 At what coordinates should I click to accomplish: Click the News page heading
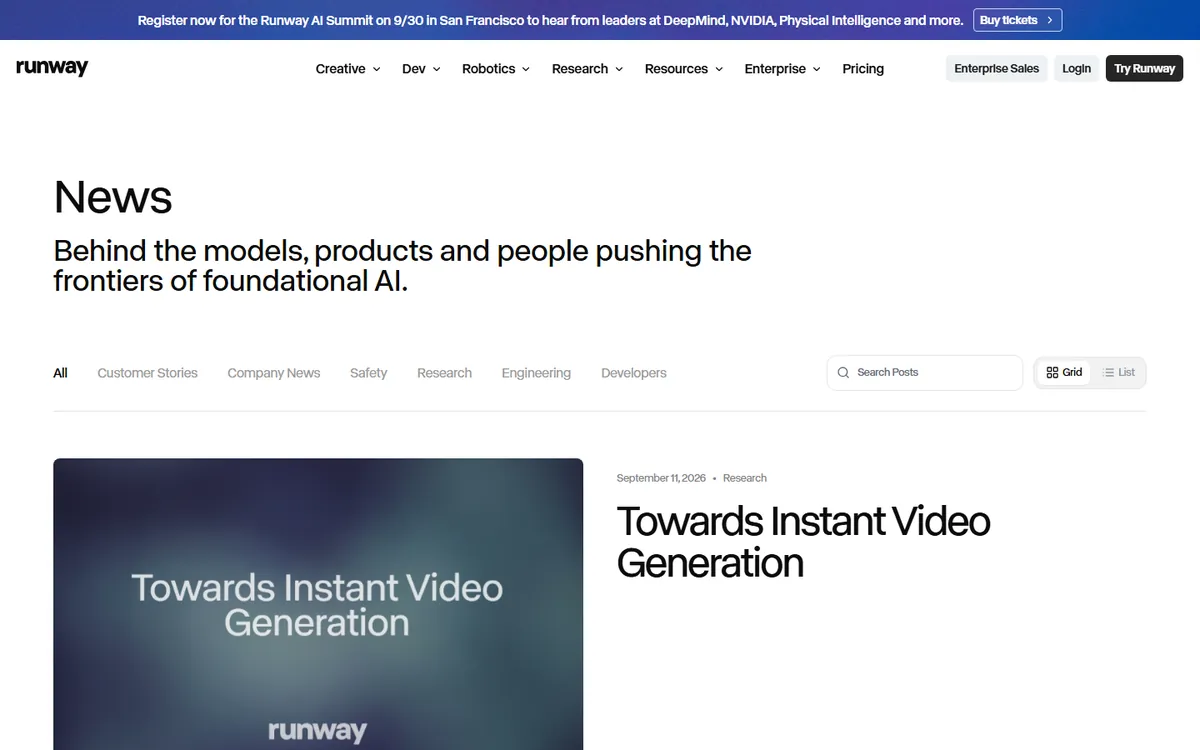[113, 197]
